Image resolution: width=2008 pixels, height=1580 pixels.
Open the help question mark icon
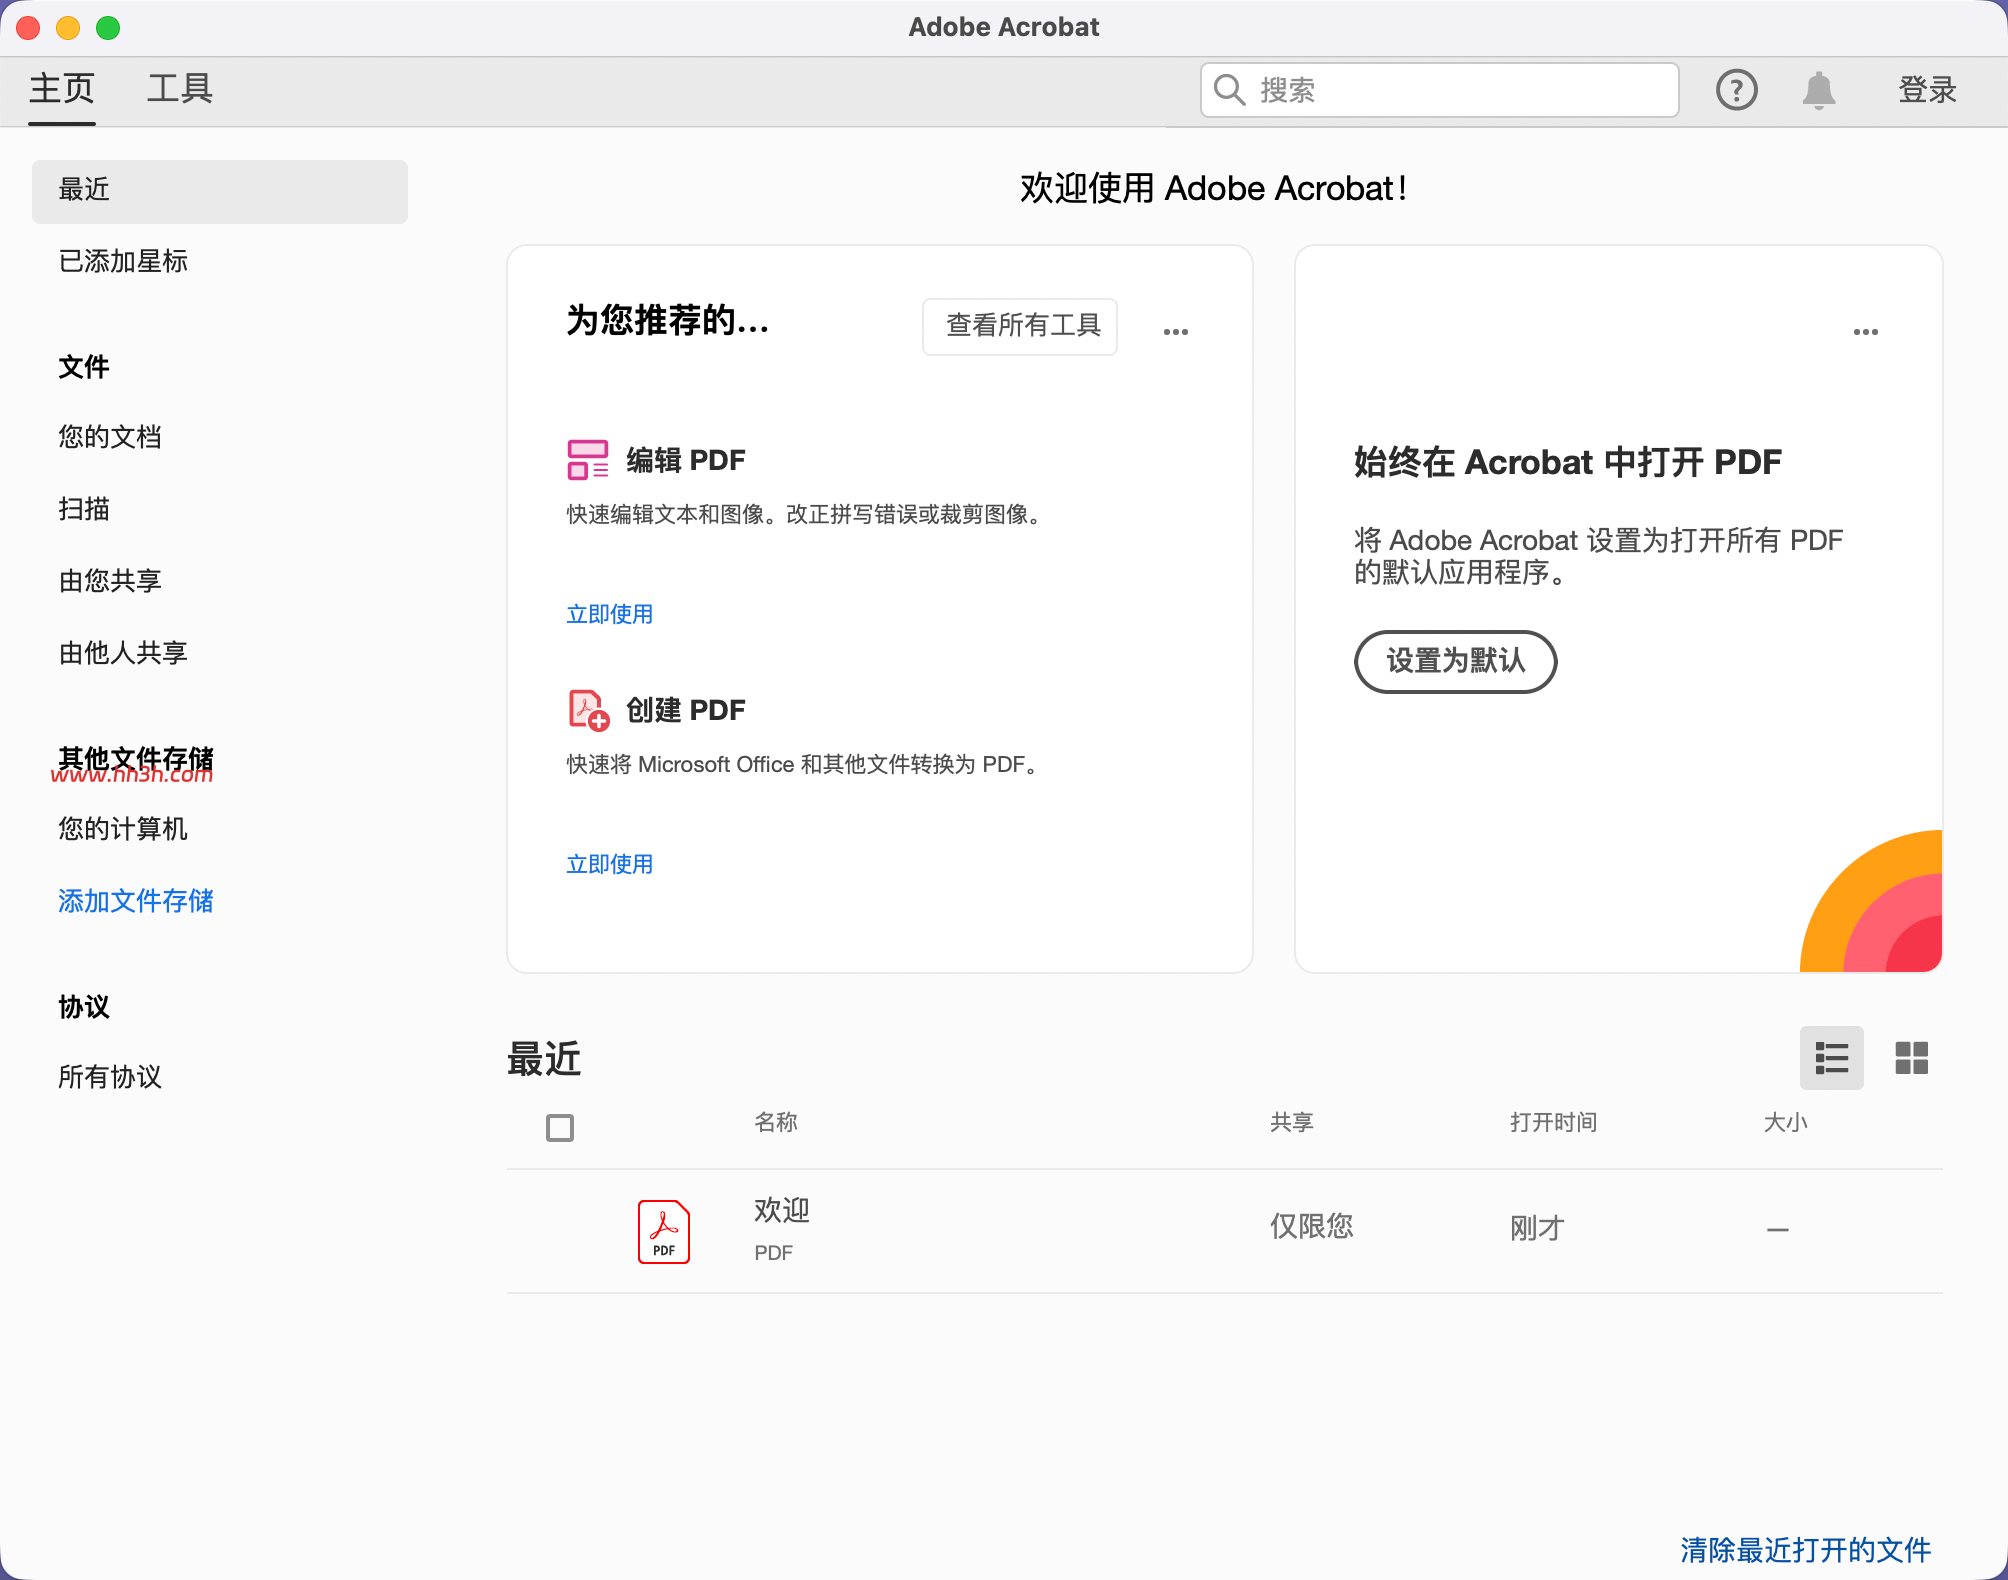coord(1737,90)
